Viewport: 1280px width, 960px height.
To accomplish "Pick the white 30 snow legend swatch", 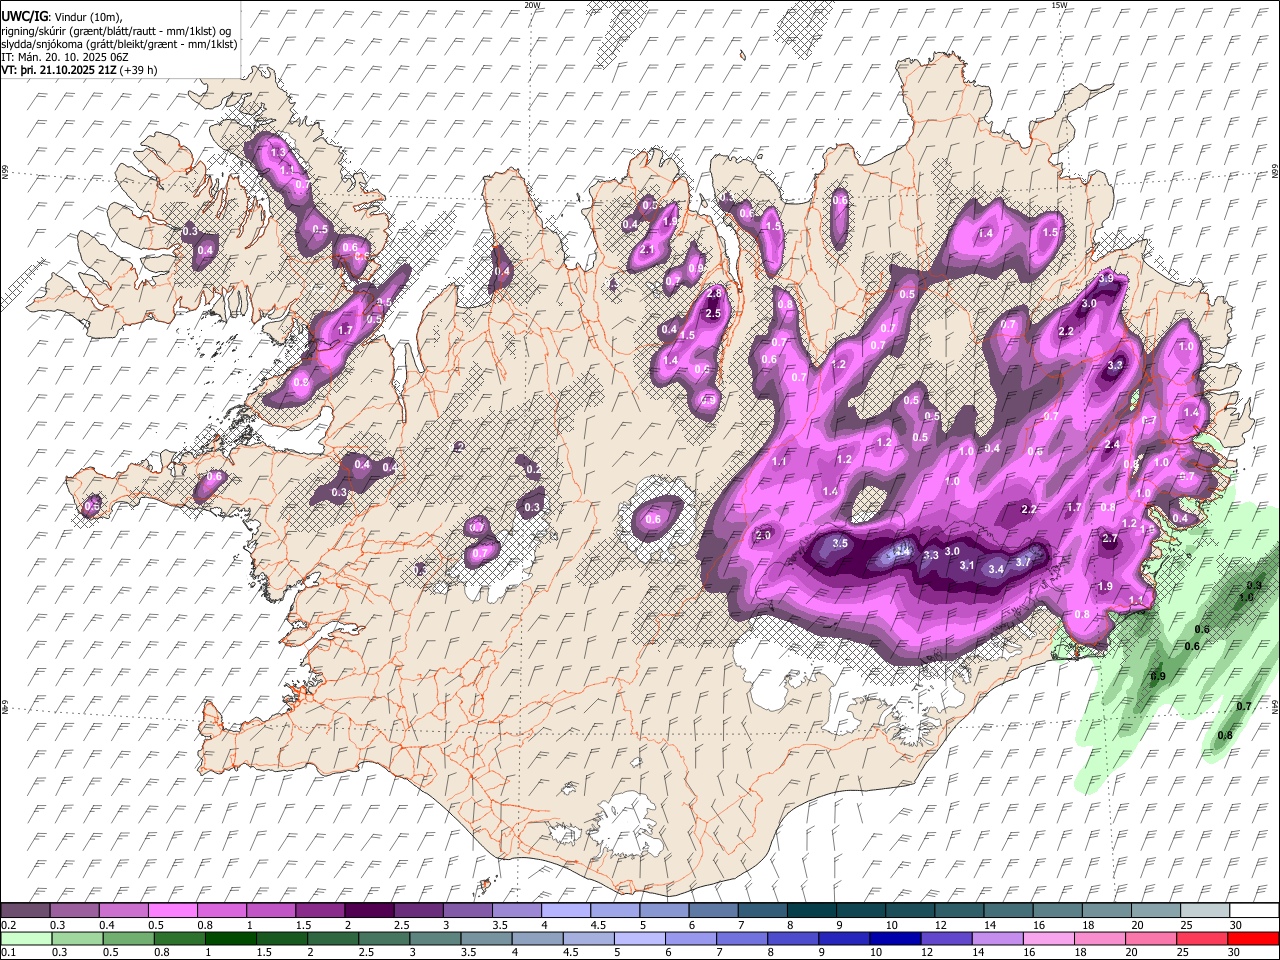I will pos(1254,910).
